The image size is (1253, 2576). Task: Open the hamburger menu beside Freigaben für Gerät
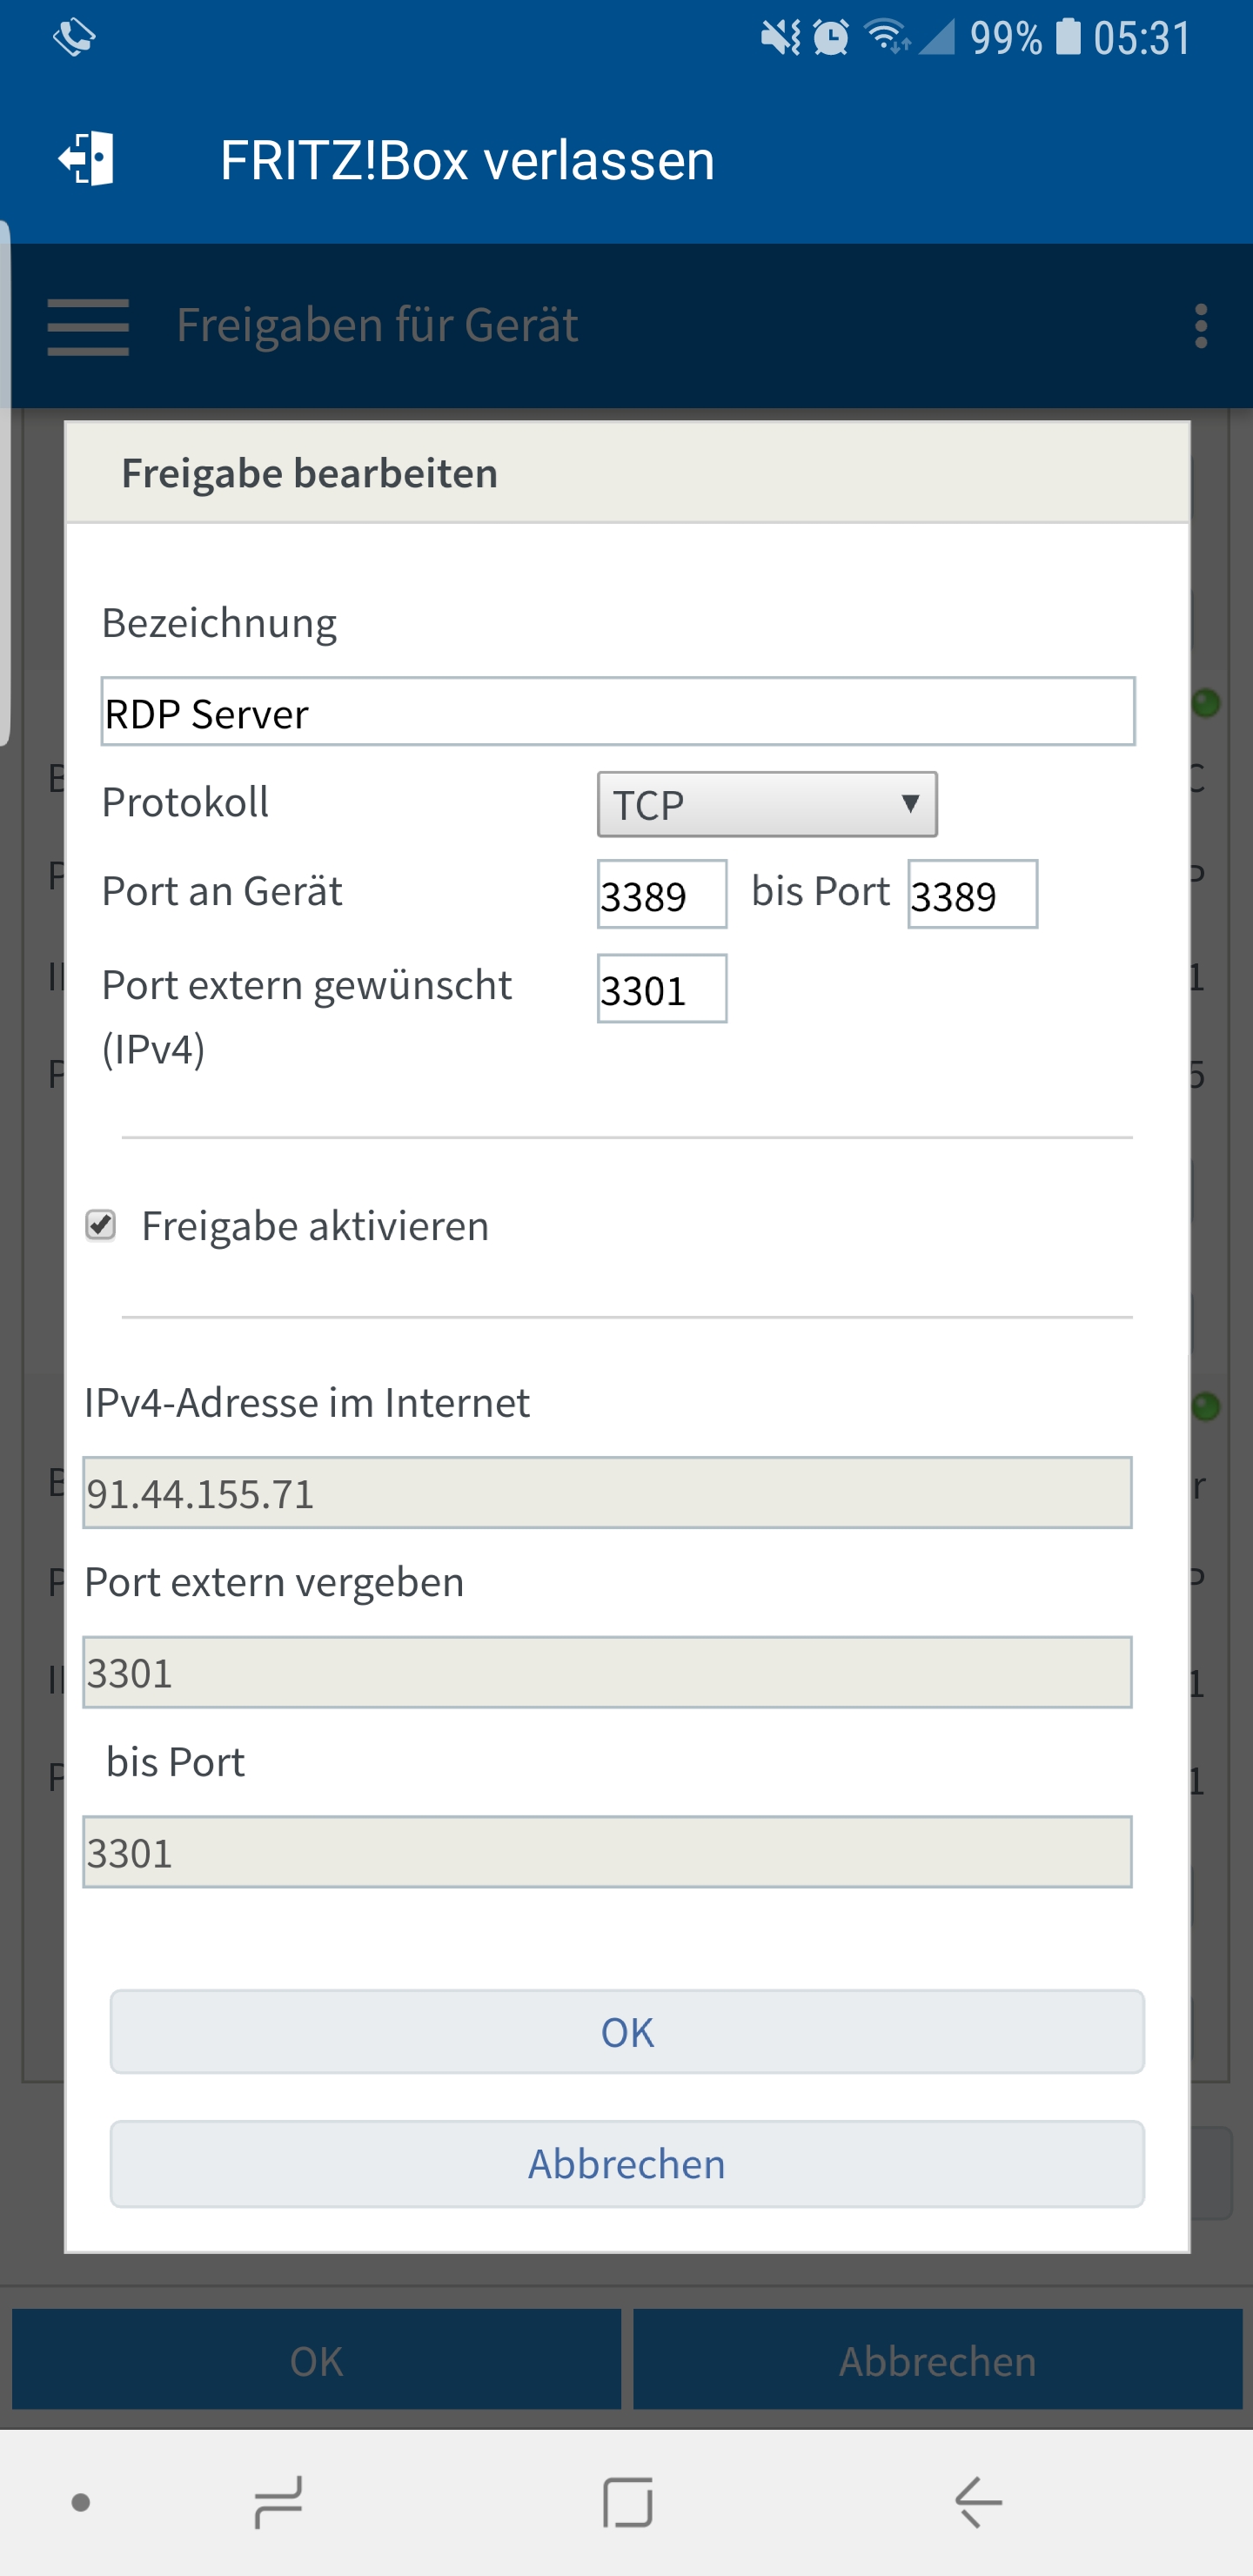tap(88, 326)
